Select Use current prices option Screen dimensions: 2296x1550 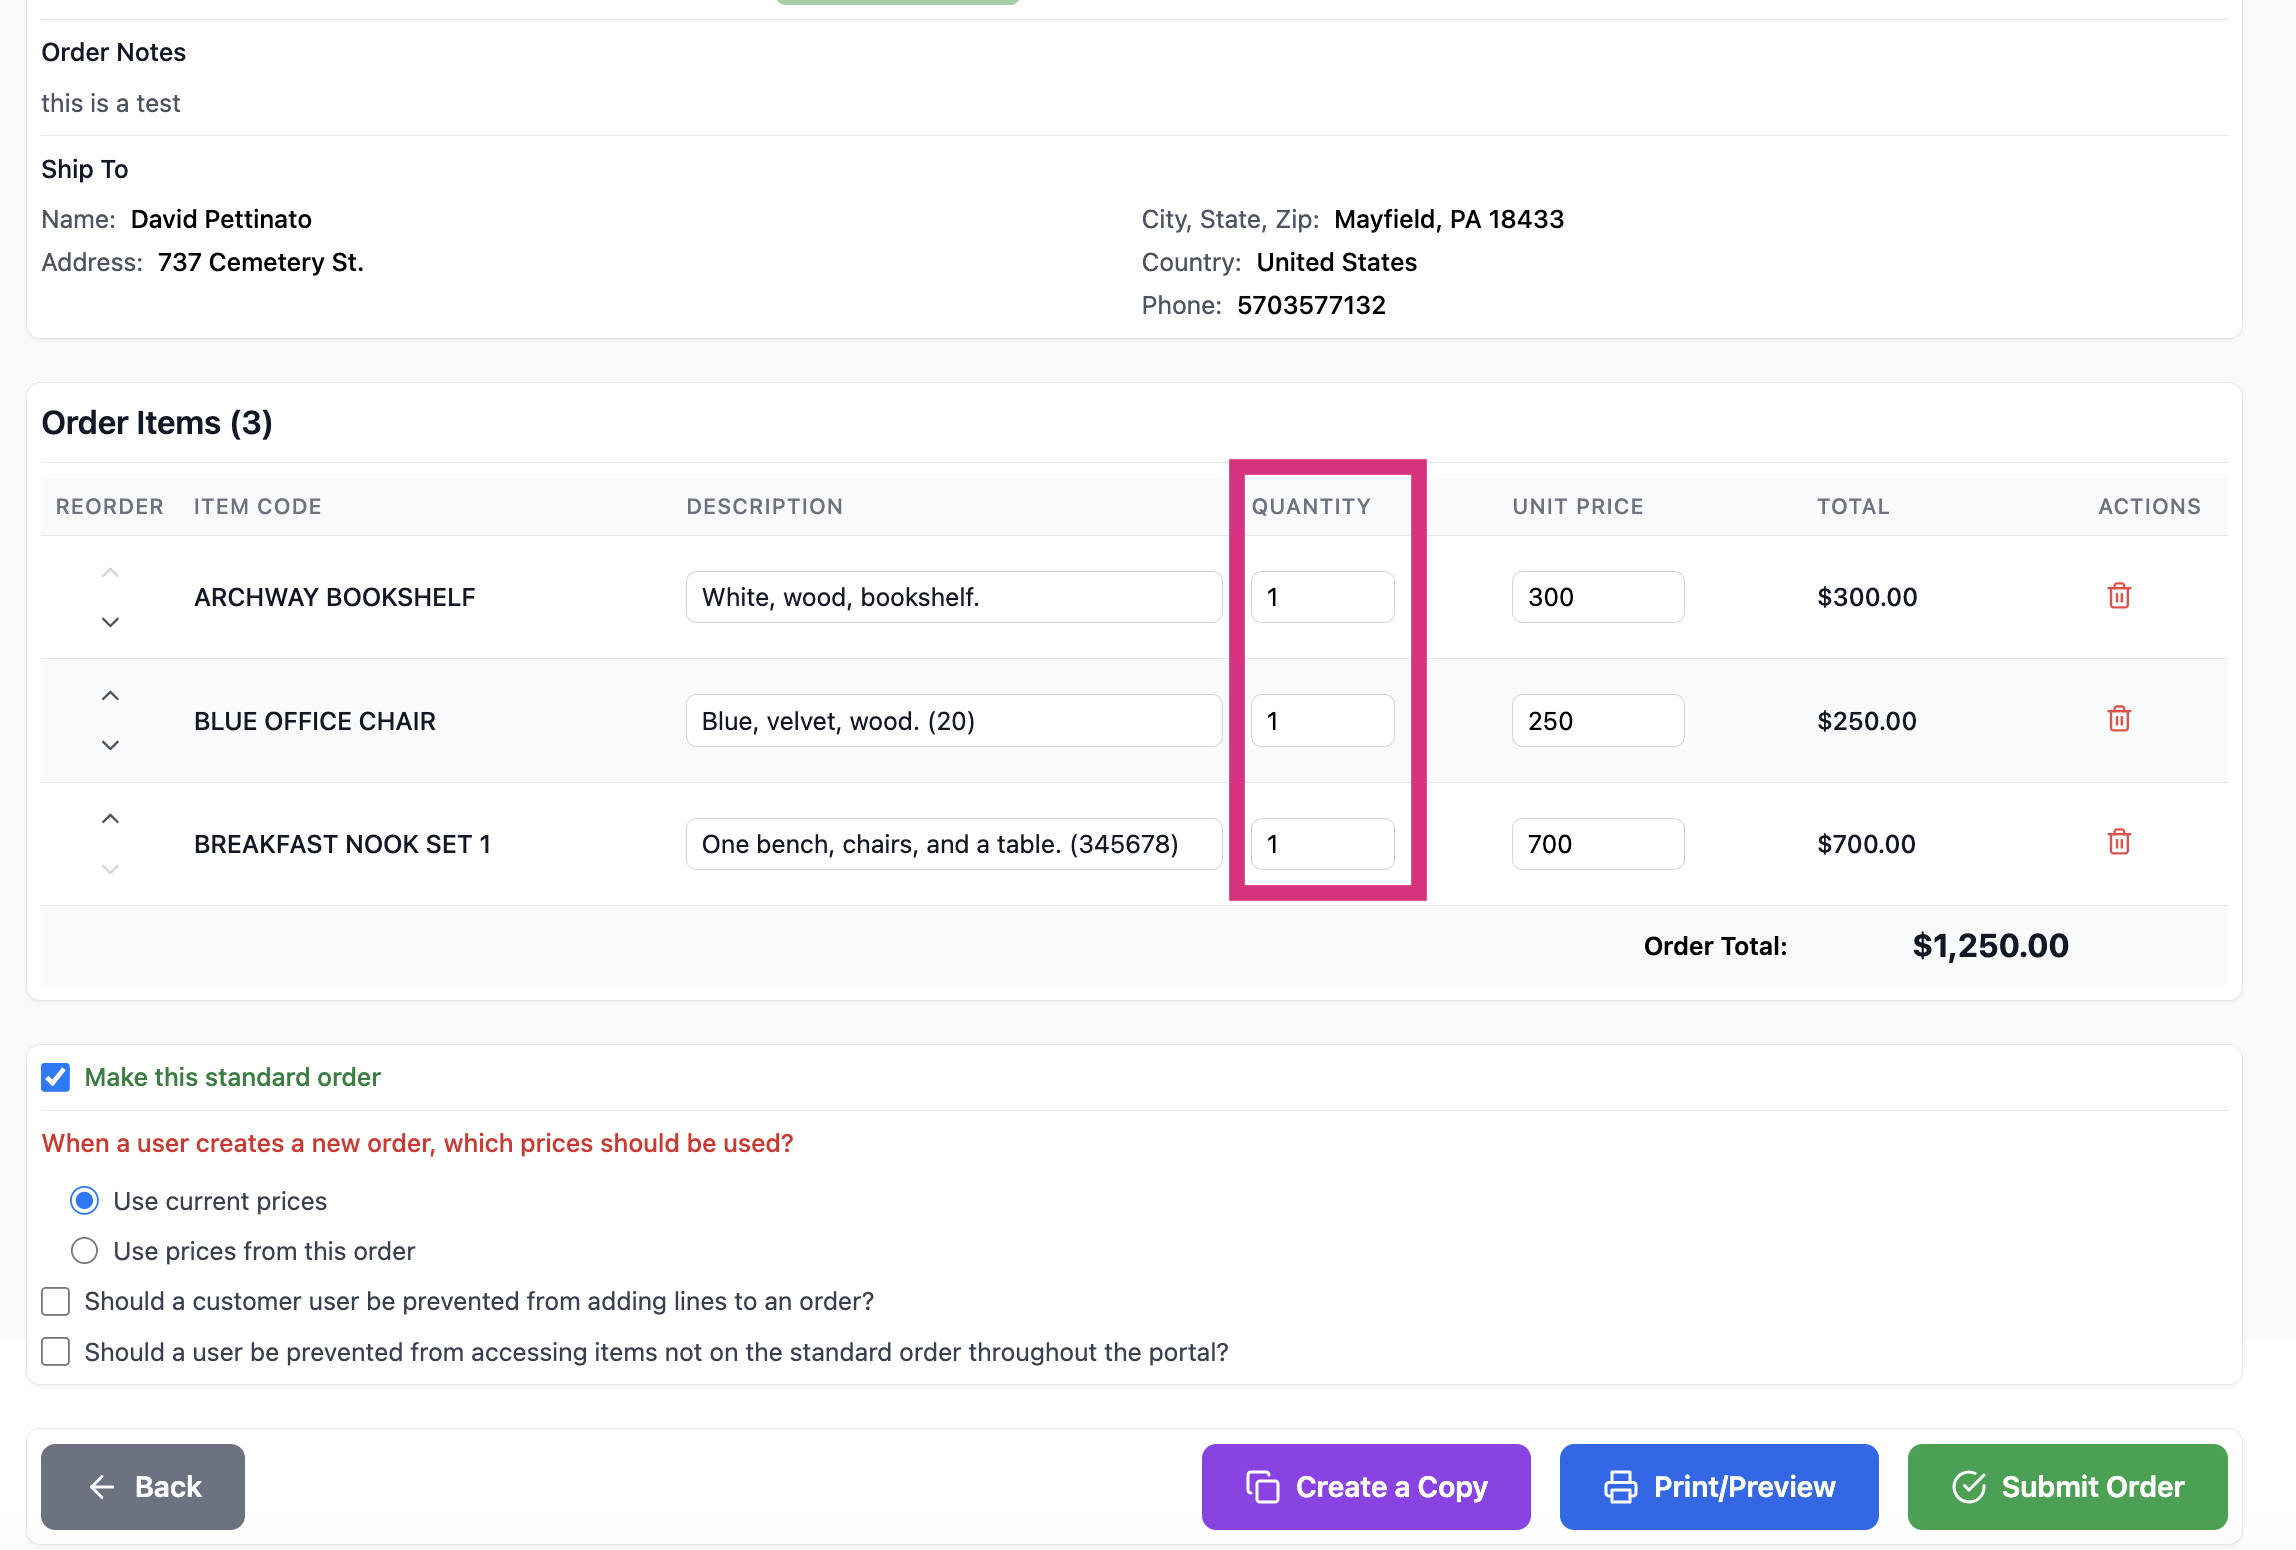click(85, 1200)
